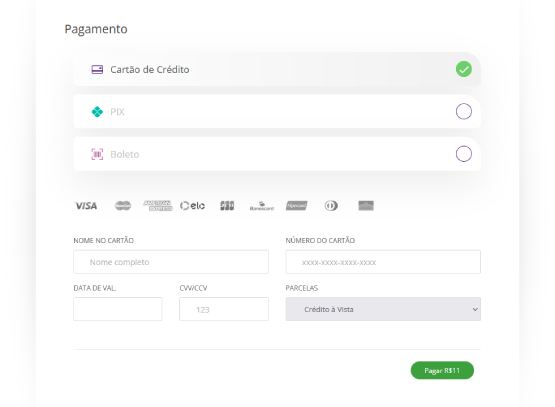Click the American Express brand logo

point(158,206)
